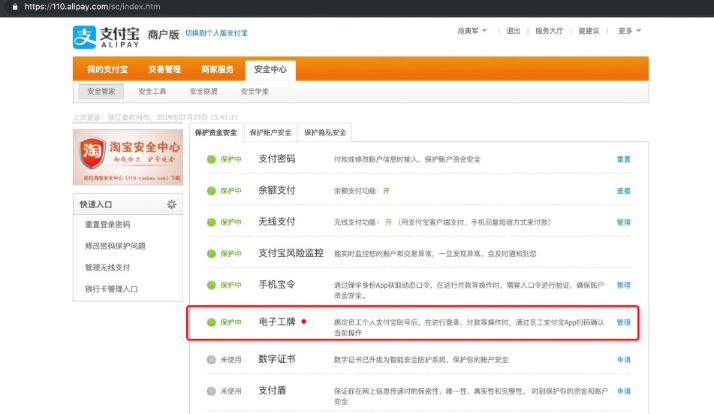Screen dimensions: 714x414
Task: Expand the 更多 dropdown menu
Action: 629,31
